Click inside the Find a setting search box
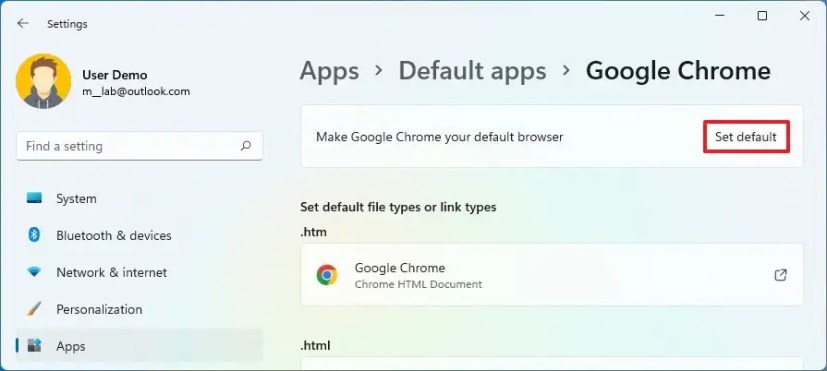The image size is (827, 371). (x=140, y=146)
